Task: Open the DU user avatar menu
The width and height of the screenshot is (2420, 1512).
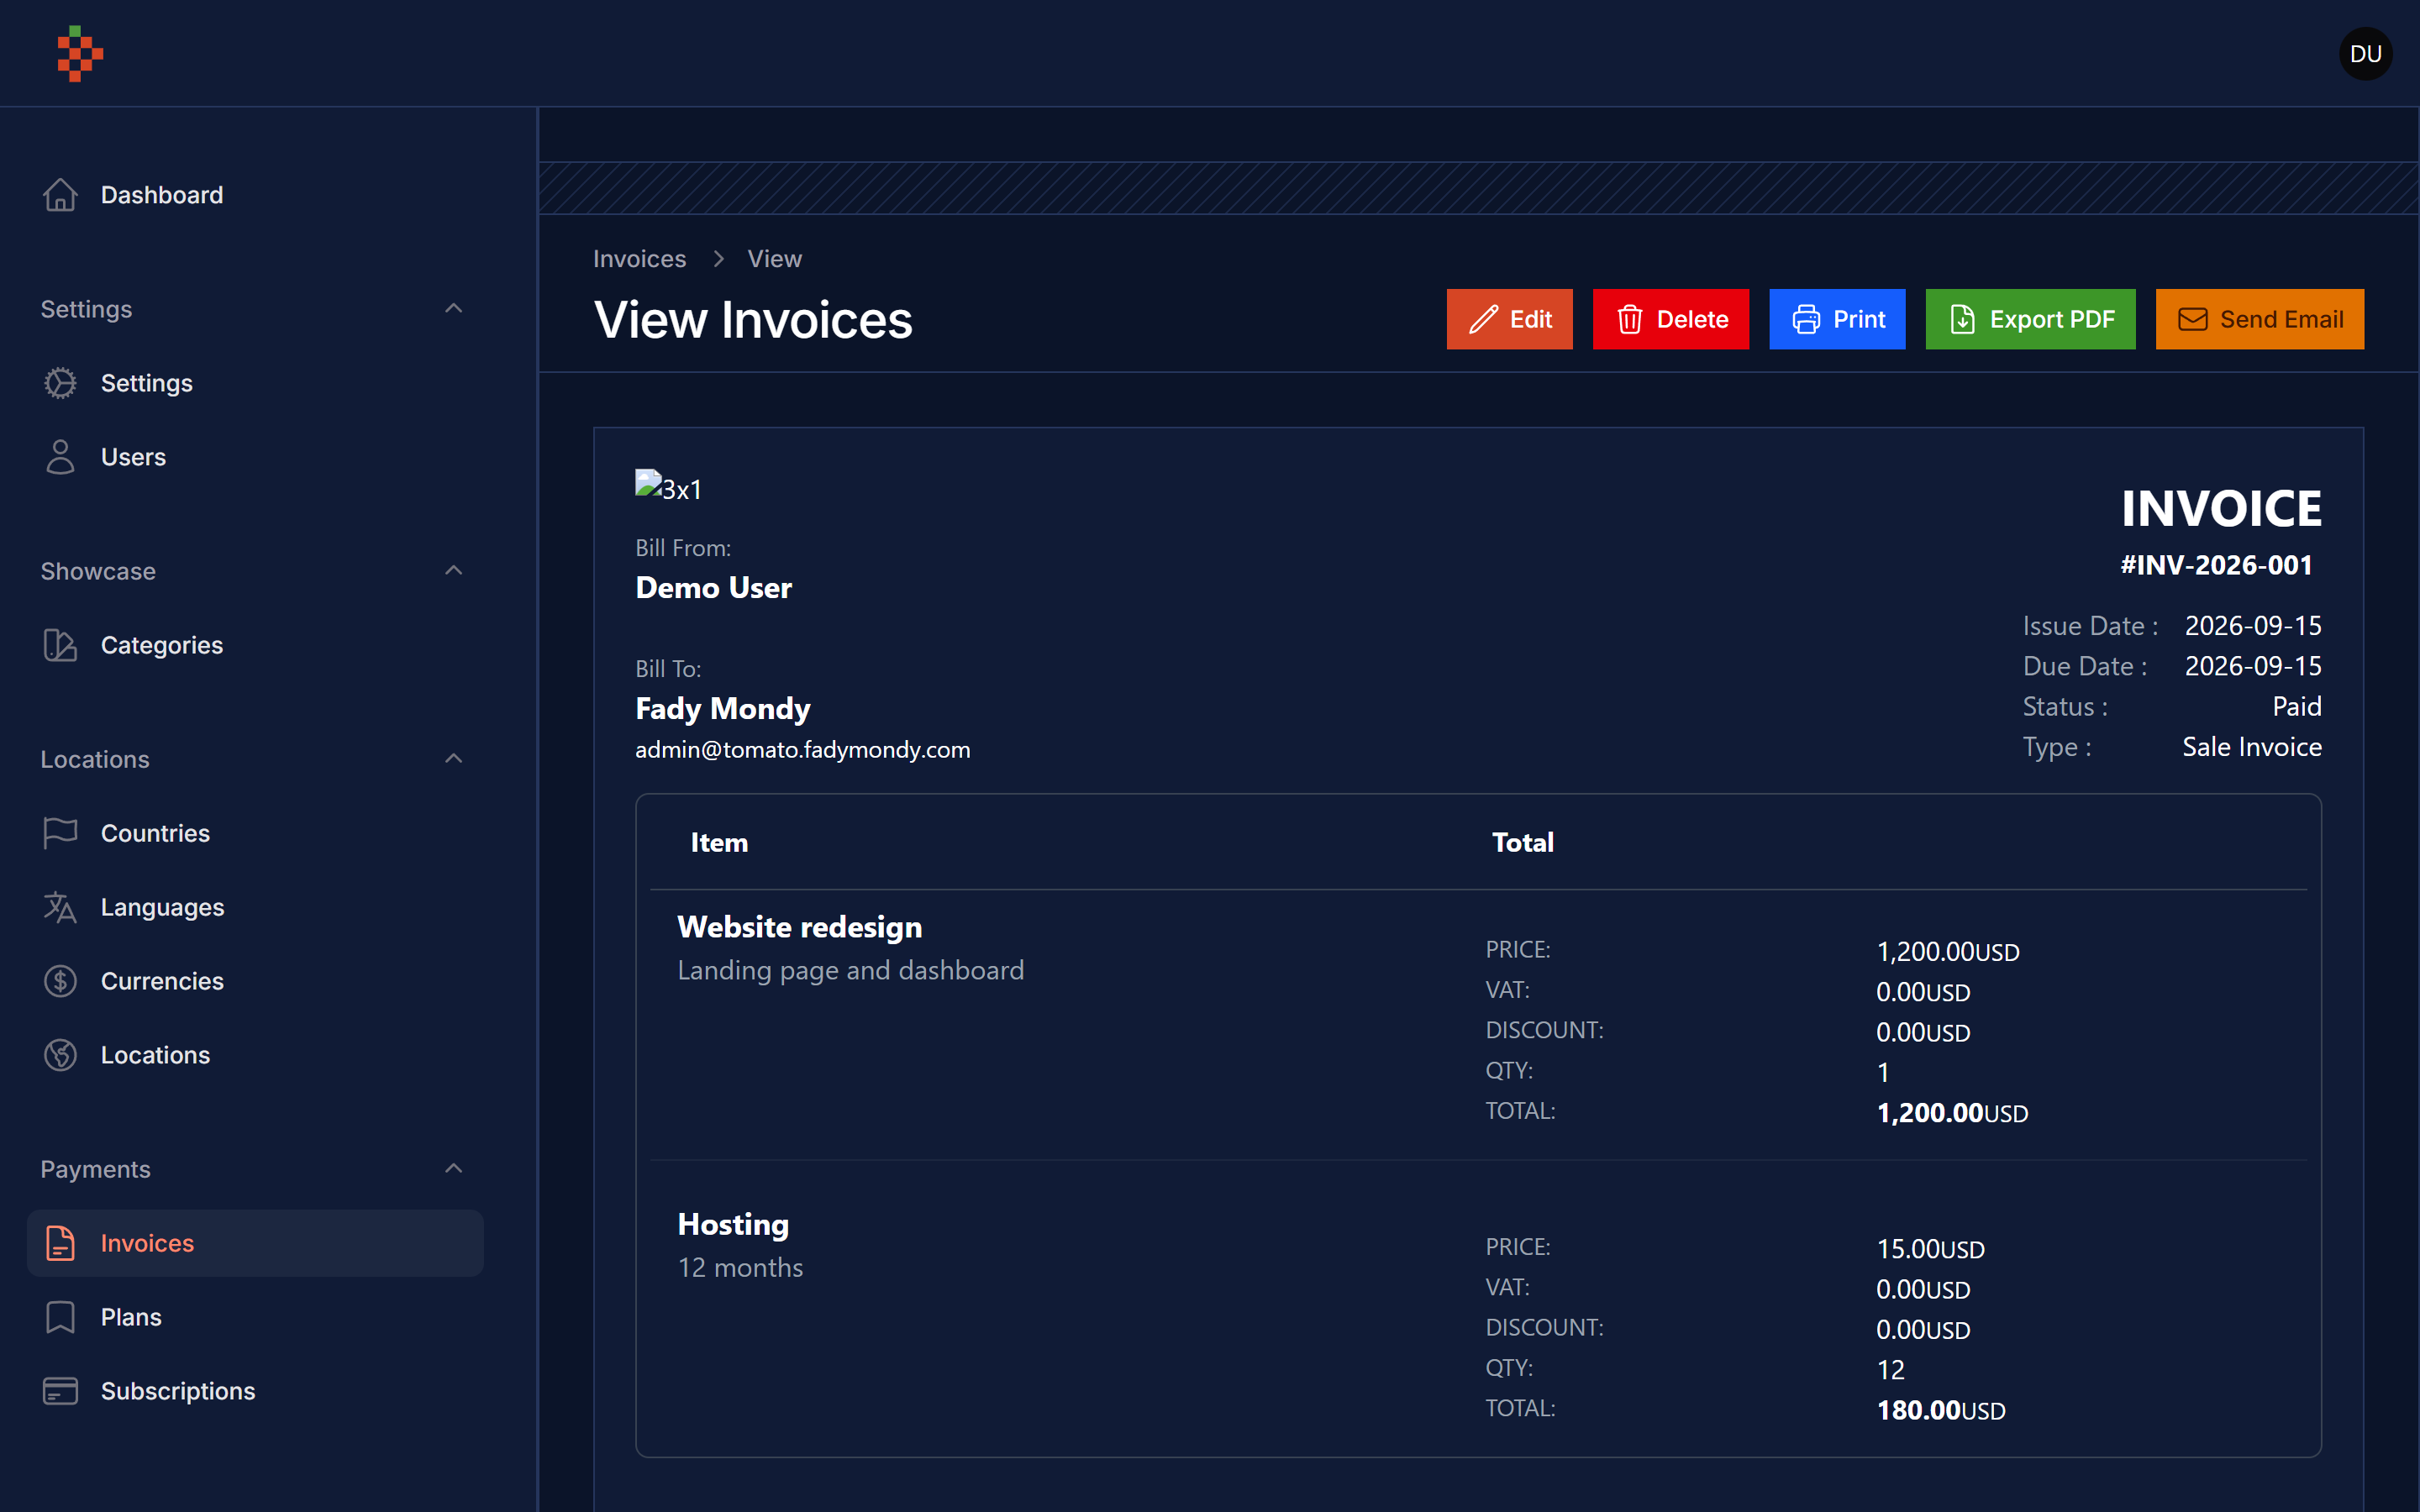Action: [x=2365, y=54]
